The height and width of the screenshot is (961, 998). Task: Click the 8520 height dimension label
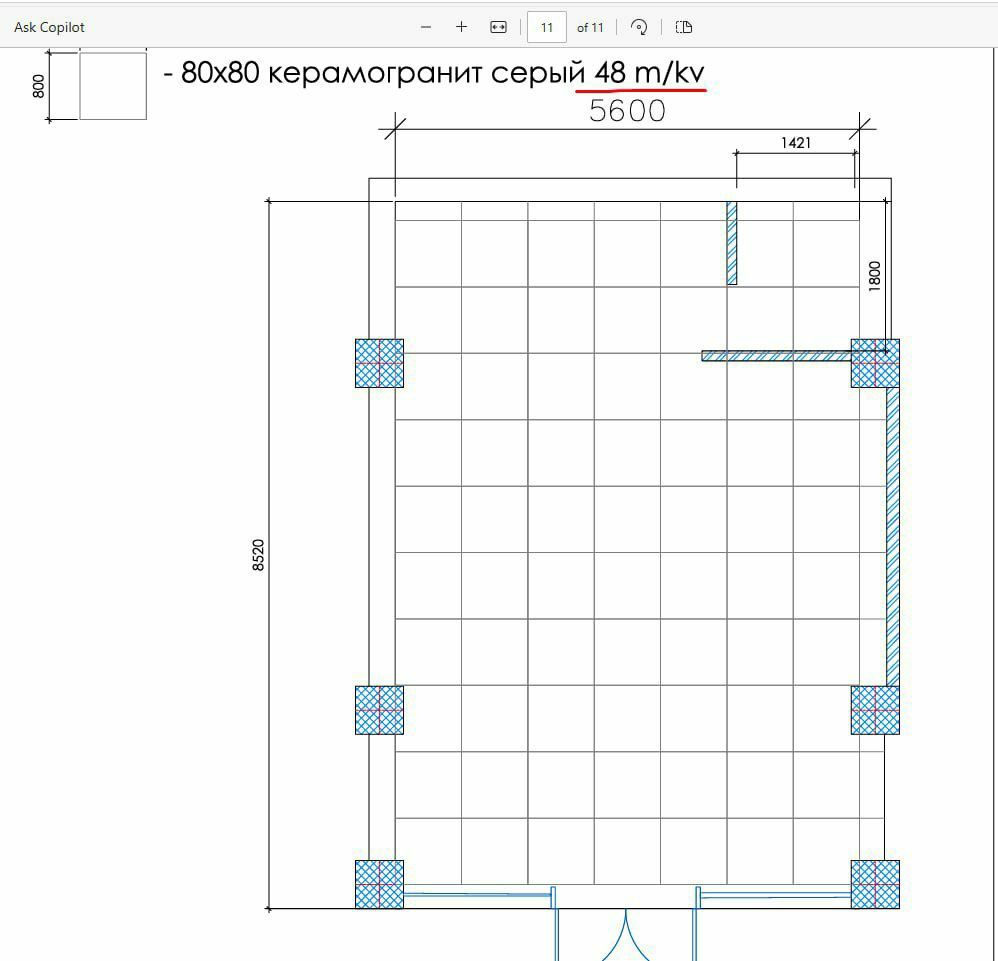[x=258, y=555]
